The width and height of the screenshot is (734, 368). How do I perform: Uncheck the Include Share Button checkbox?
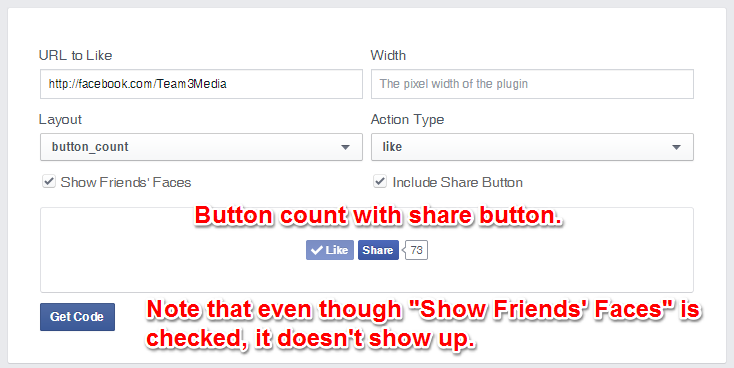pyautogui.click(x=380, y=181)
